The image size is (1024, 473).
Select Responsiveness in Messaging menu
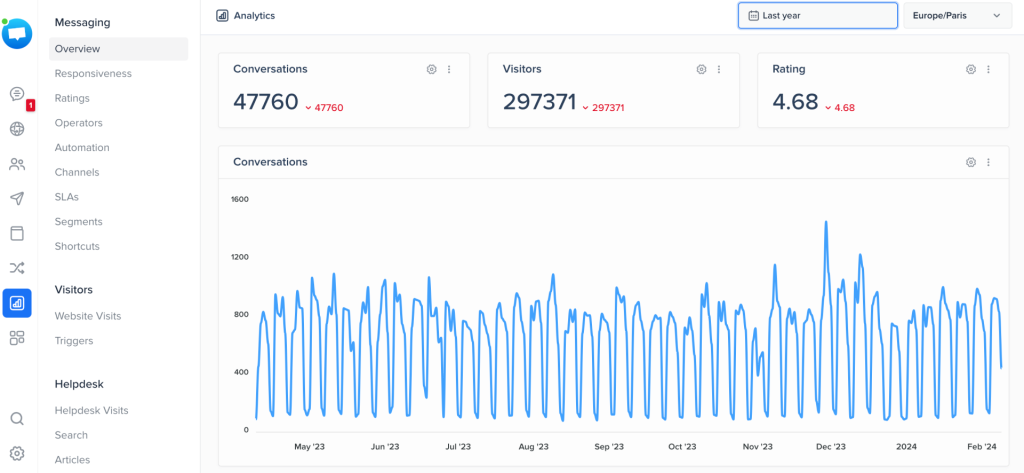pyautogui.click(x=93, y=74)
